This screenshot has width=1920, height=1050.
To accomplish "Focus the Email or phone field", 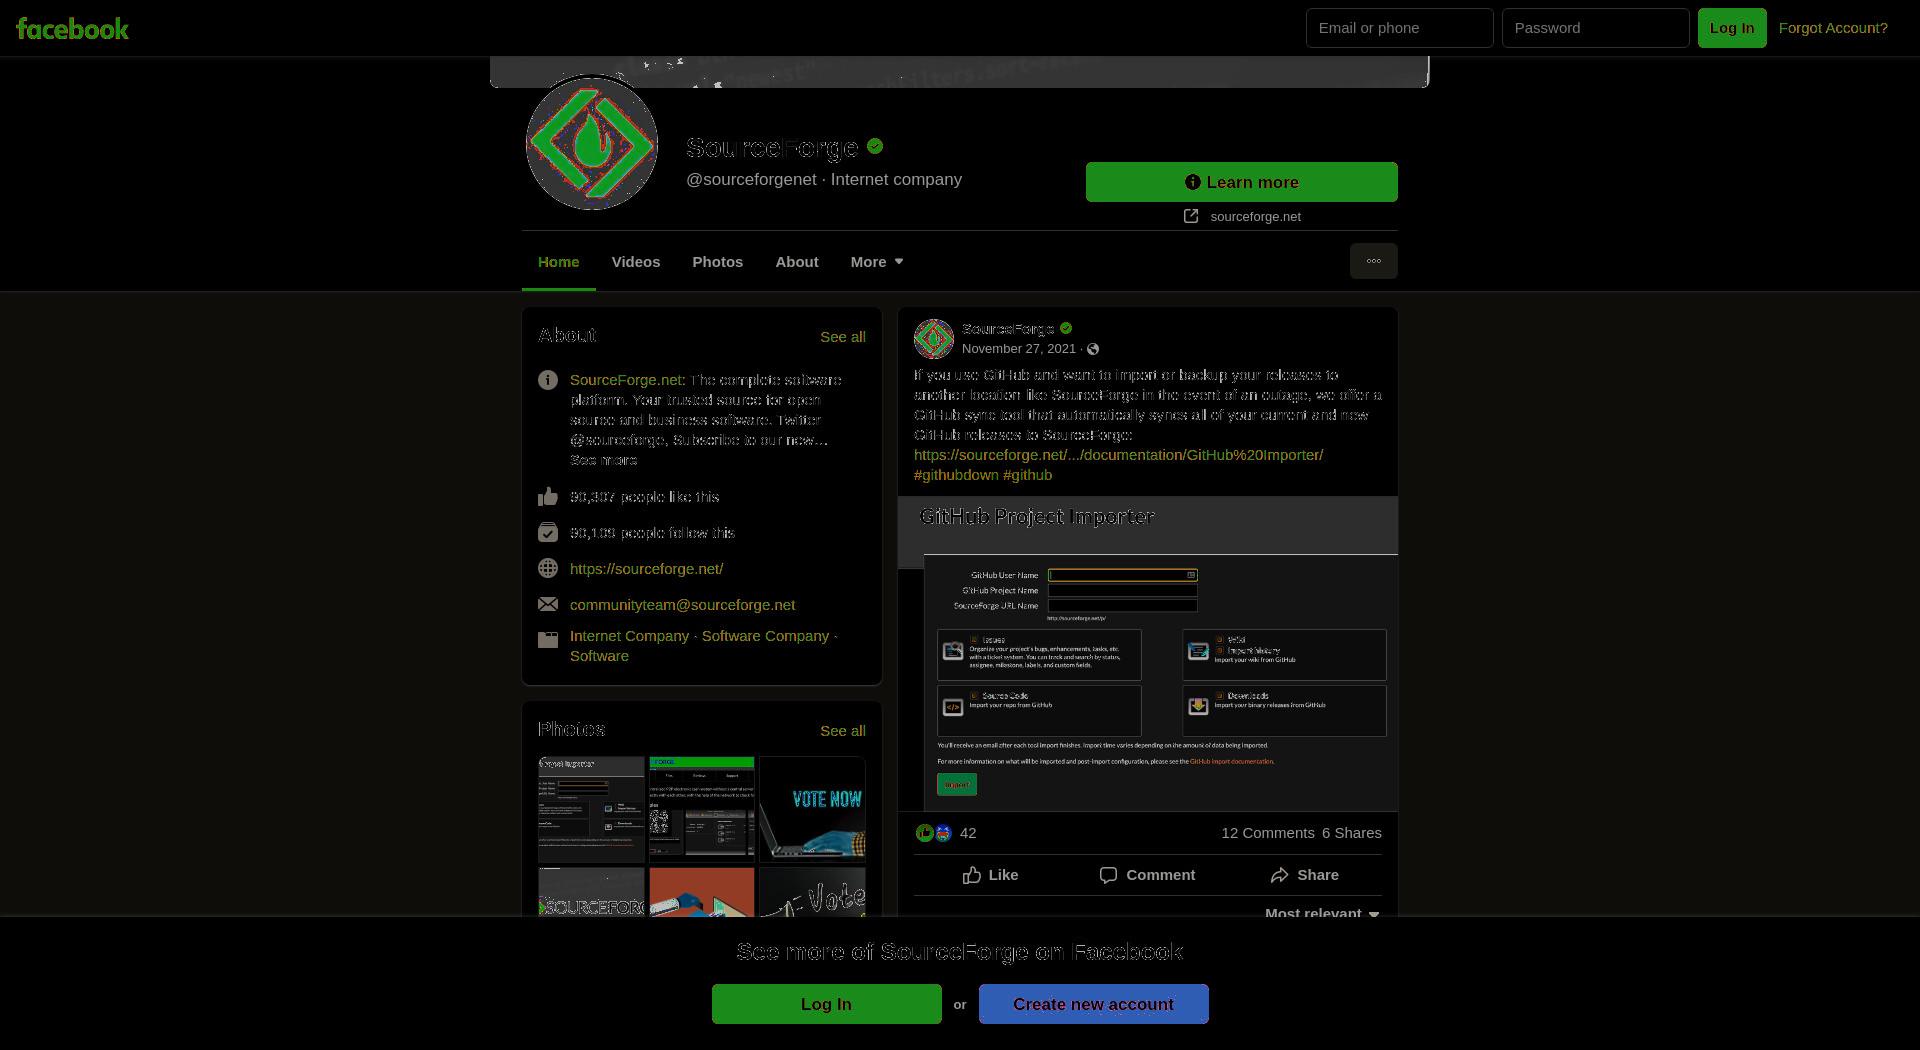I will (x=1400, y=28).
